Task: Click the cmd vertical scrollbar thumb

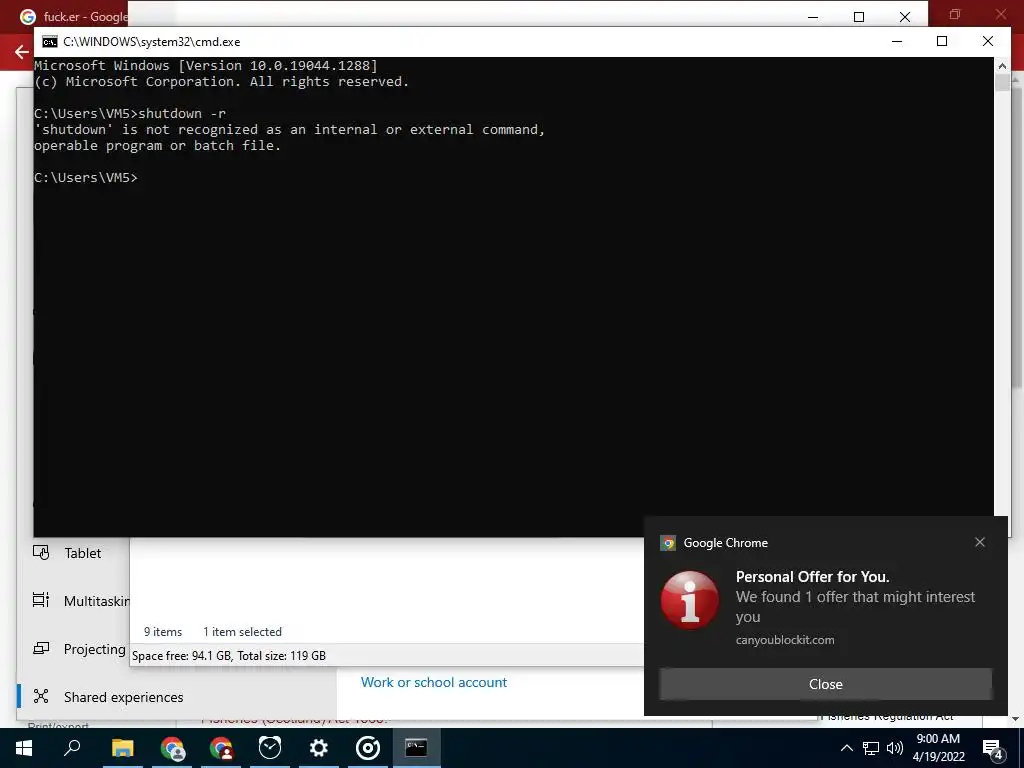Action: coord(1002,83)
